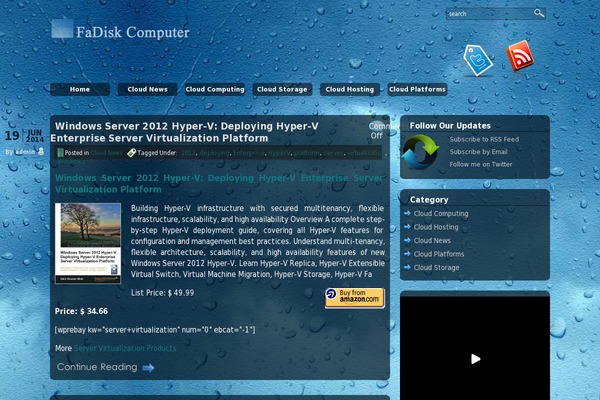Click arrow bullet beside Cloud News category
The width and height of the screenshot is (600, 400).
pos(408,240)
